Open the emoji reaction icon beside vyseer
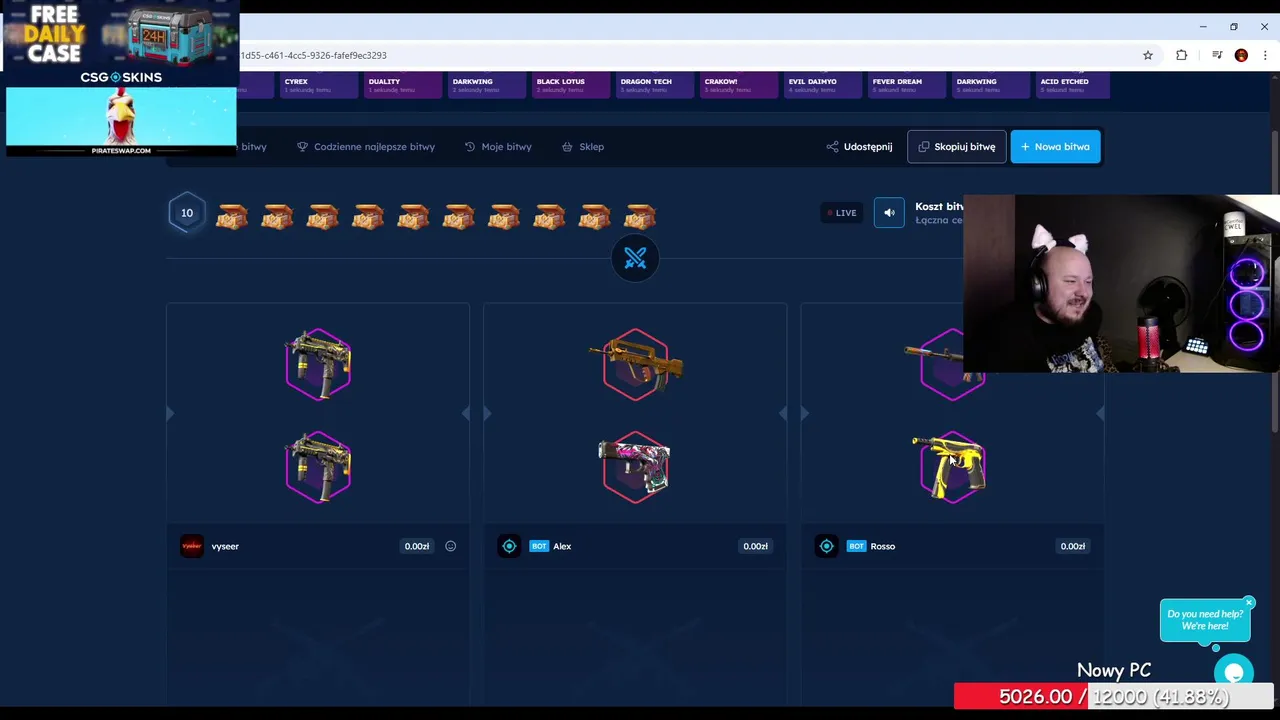Screen dimensions: 1280x720 tap(450, 546)
